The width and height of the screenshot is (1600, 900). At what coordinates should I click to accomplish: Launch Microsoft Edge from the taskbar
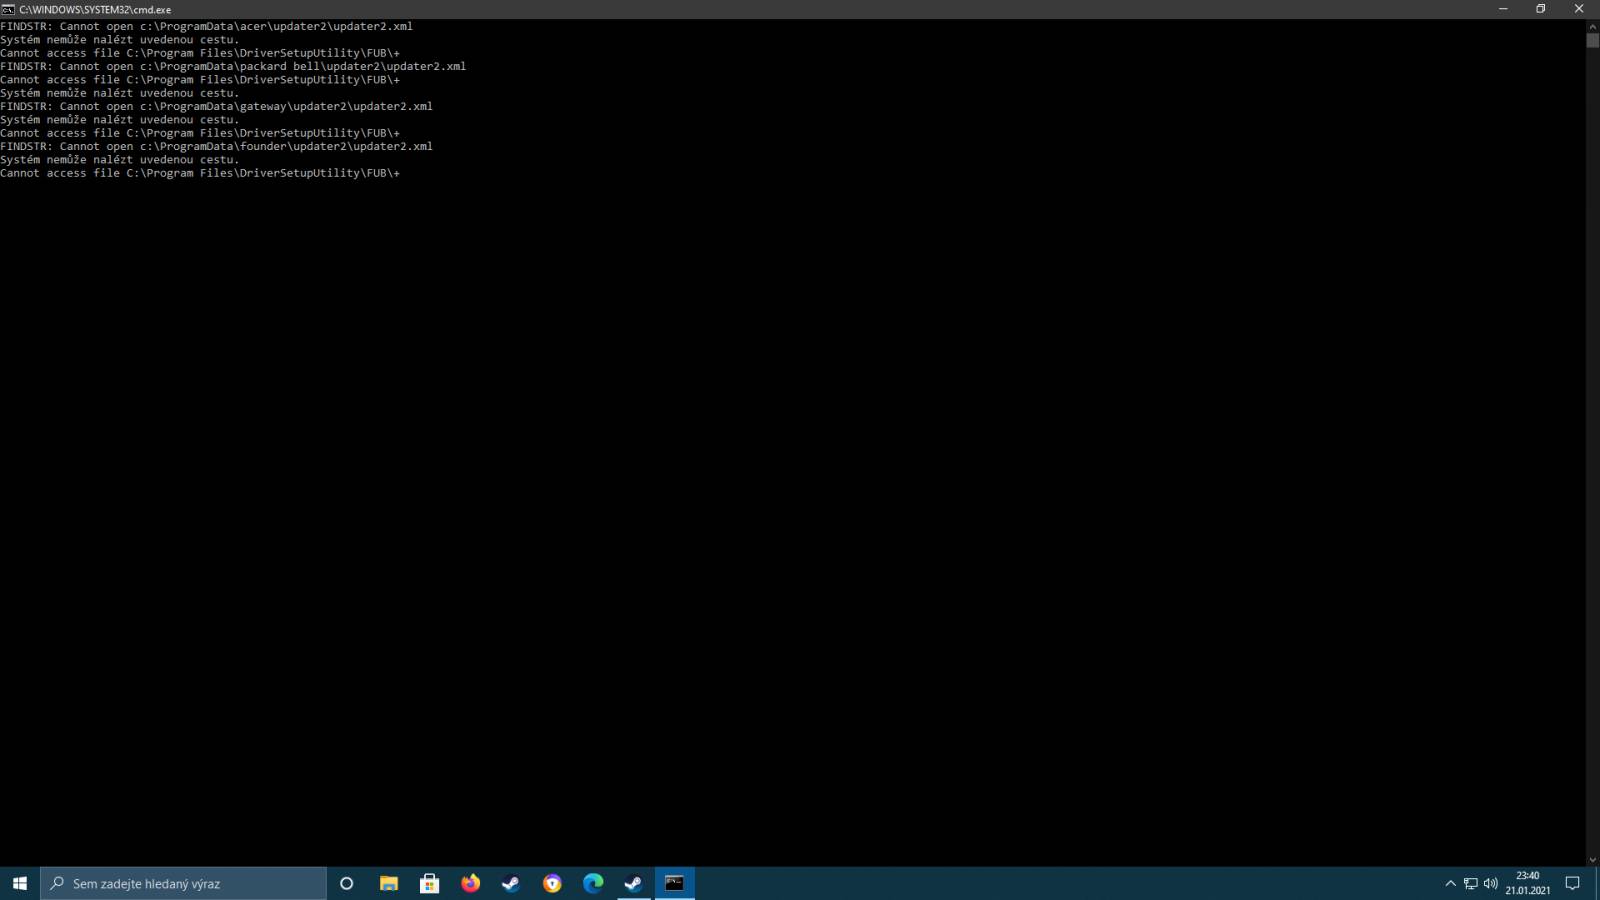[593, 883]
